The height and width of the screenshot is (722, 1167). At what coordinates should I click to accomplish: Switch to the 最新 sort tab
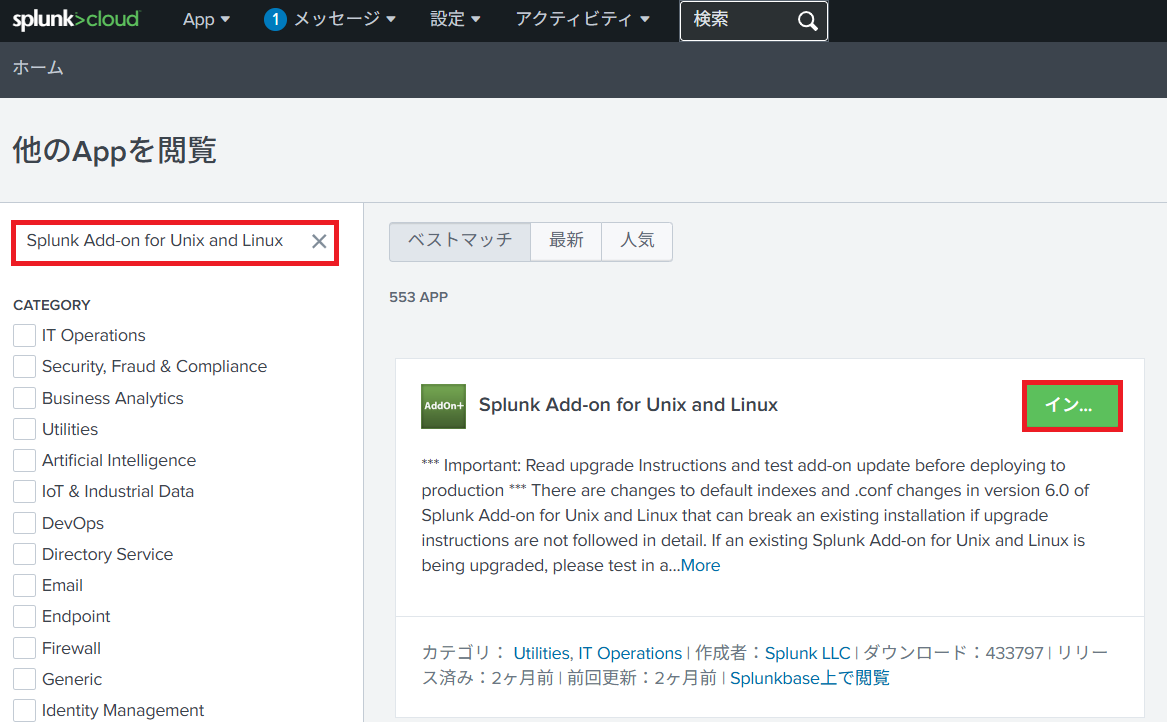tap(566, 241)
